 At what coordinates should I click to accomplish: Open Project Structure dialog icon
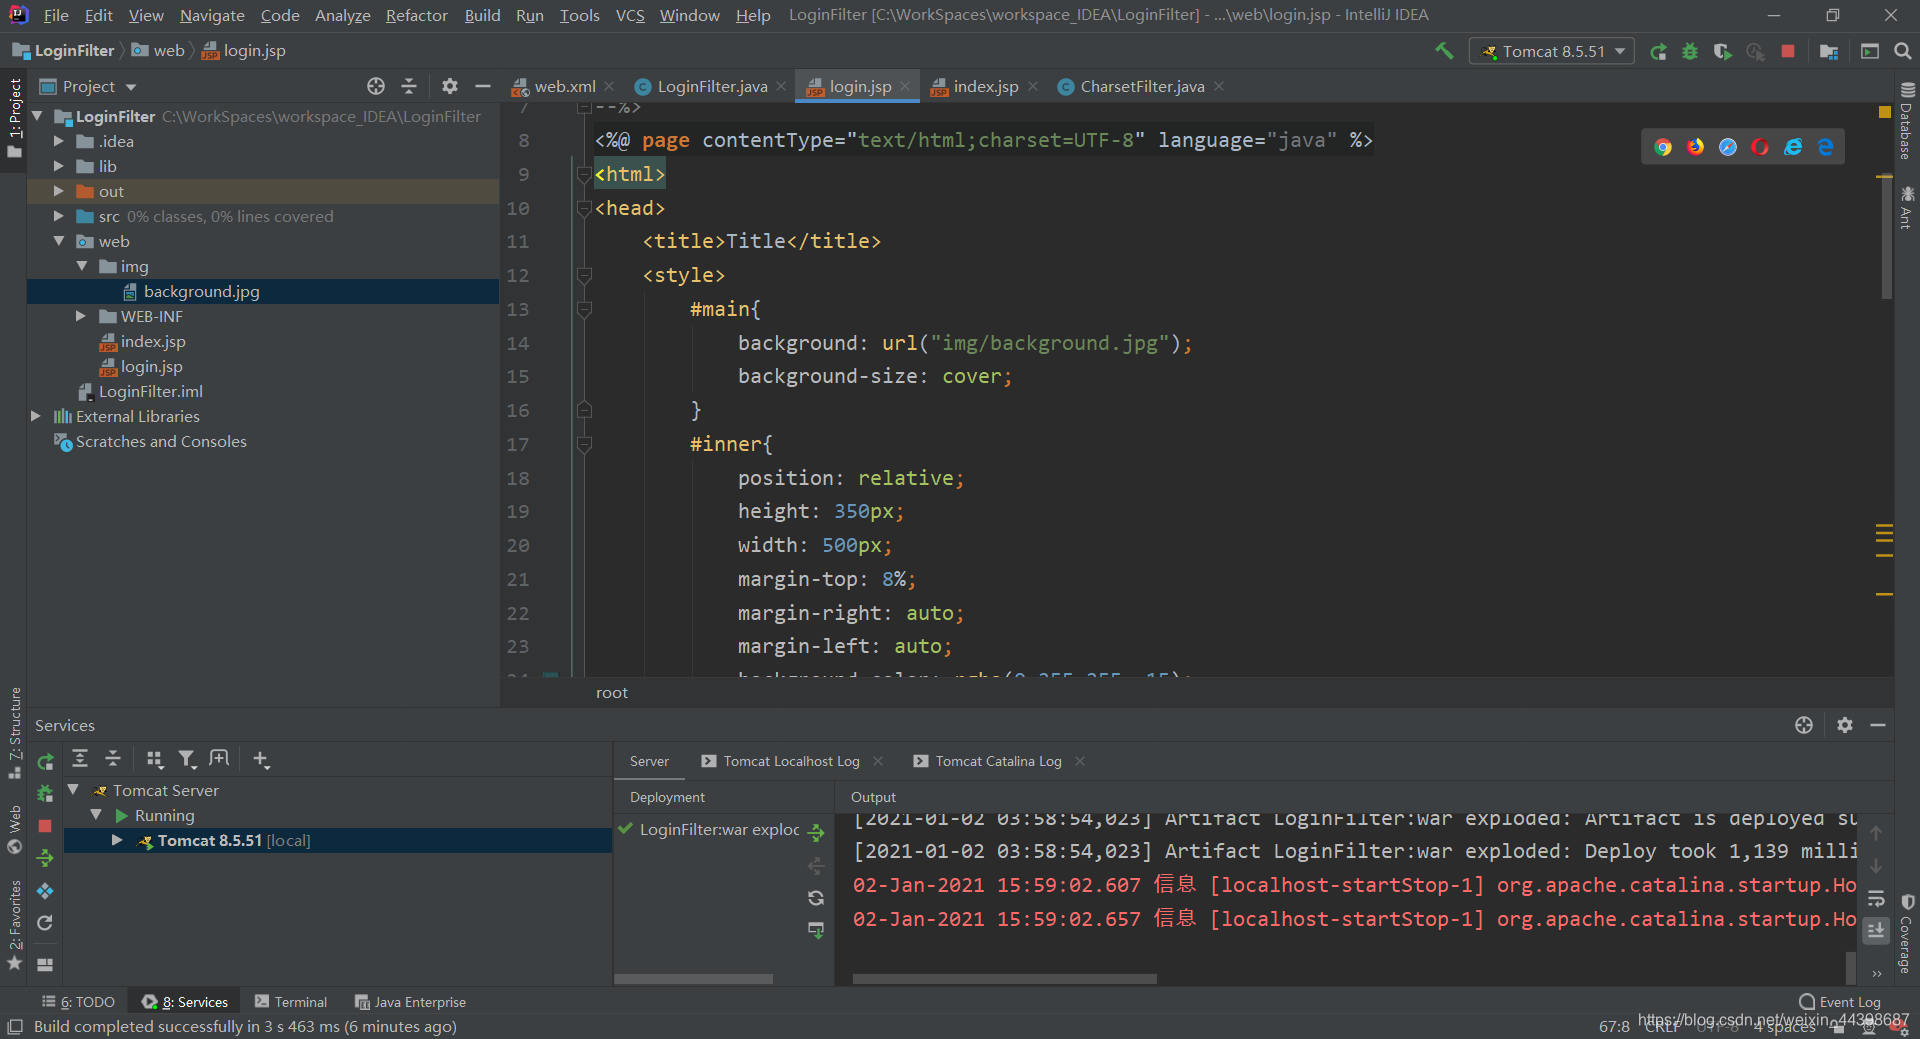click(x=1829, y=51)
